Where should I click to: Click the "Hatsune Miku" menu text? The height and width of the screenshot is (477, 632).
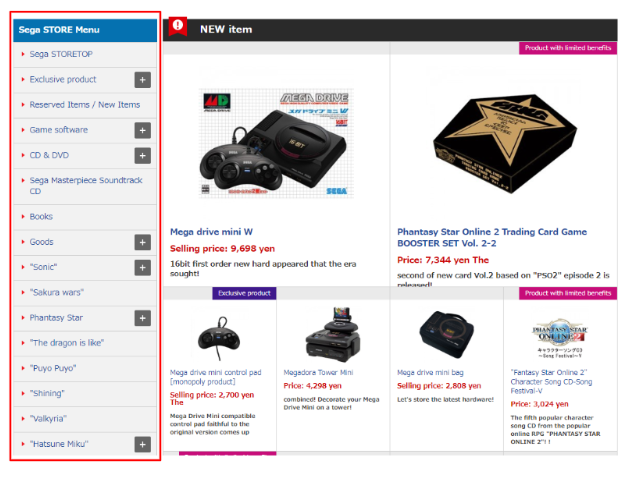tap(59, 444)
